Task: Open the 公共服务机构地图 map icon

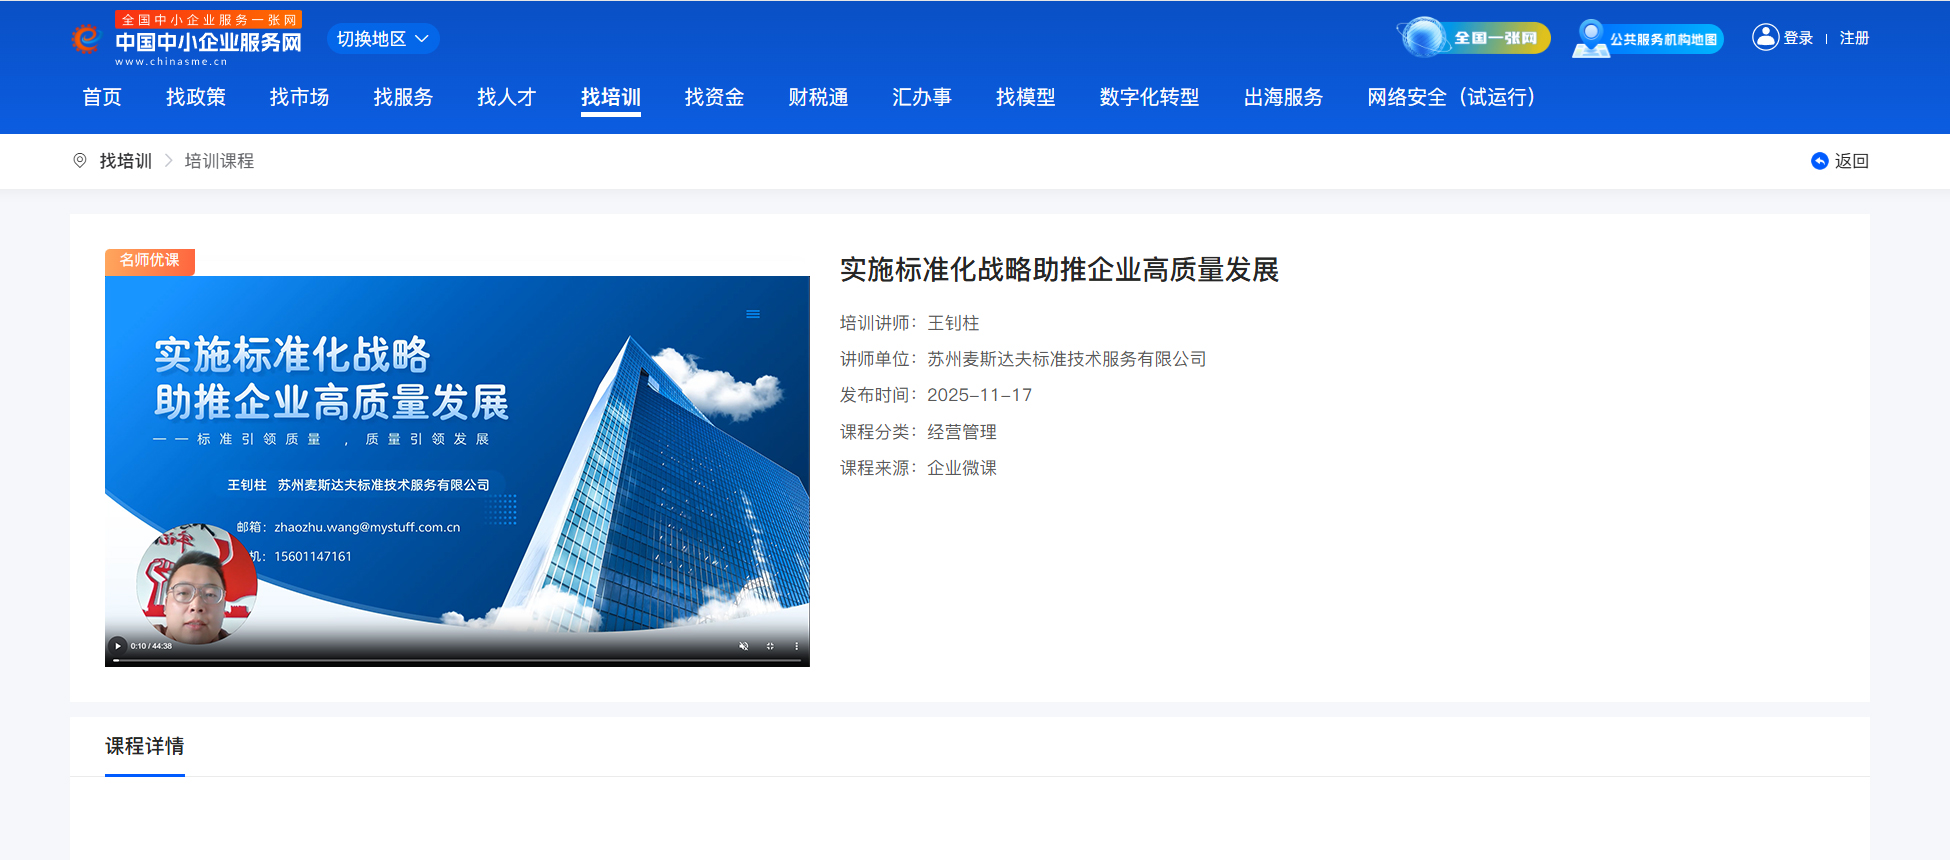Action: coord(1590,39)
